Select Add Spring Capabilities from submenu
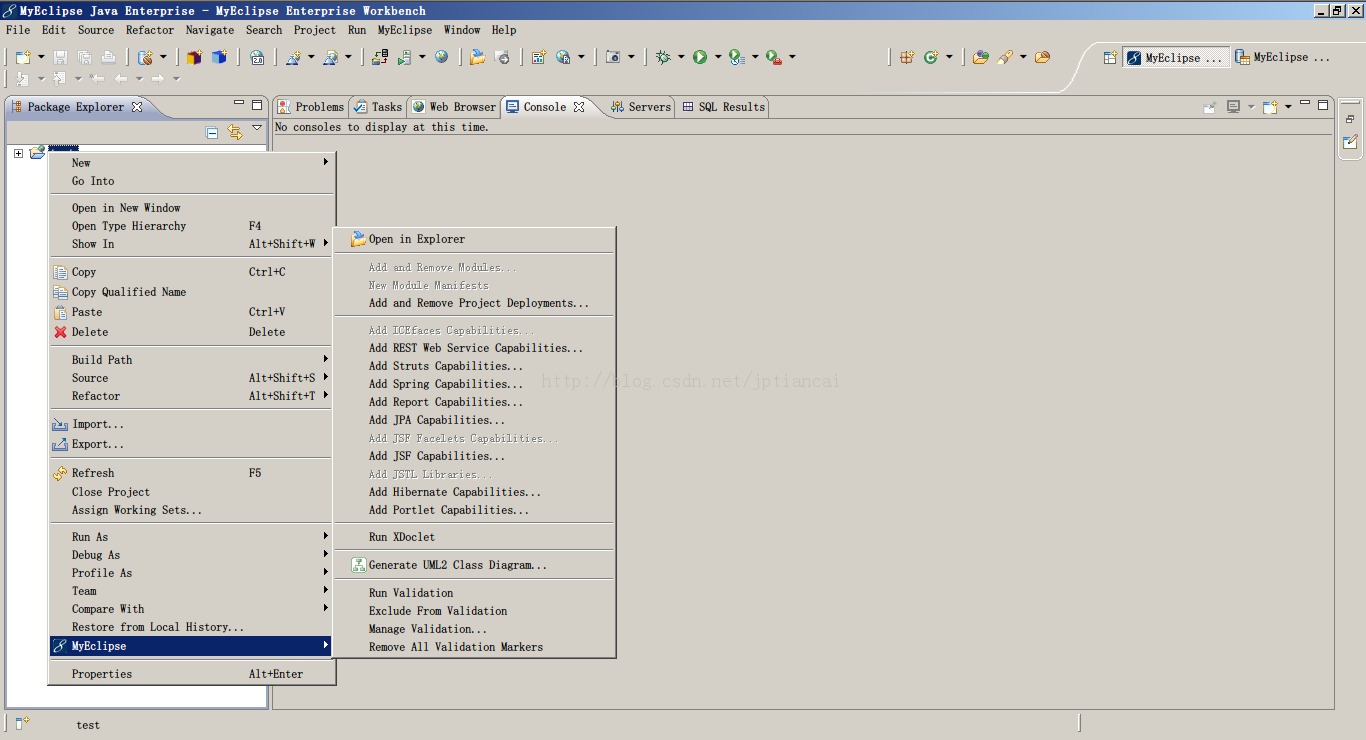The width and height of the screenshot is (1366, 740). point(445,384)
